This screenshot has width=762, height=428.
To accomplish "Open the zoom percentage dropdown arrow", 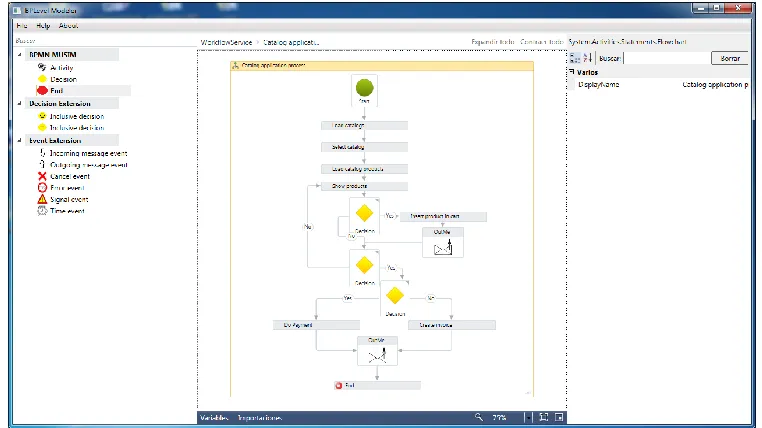I will pyautogui.click(x=528, y=417).
